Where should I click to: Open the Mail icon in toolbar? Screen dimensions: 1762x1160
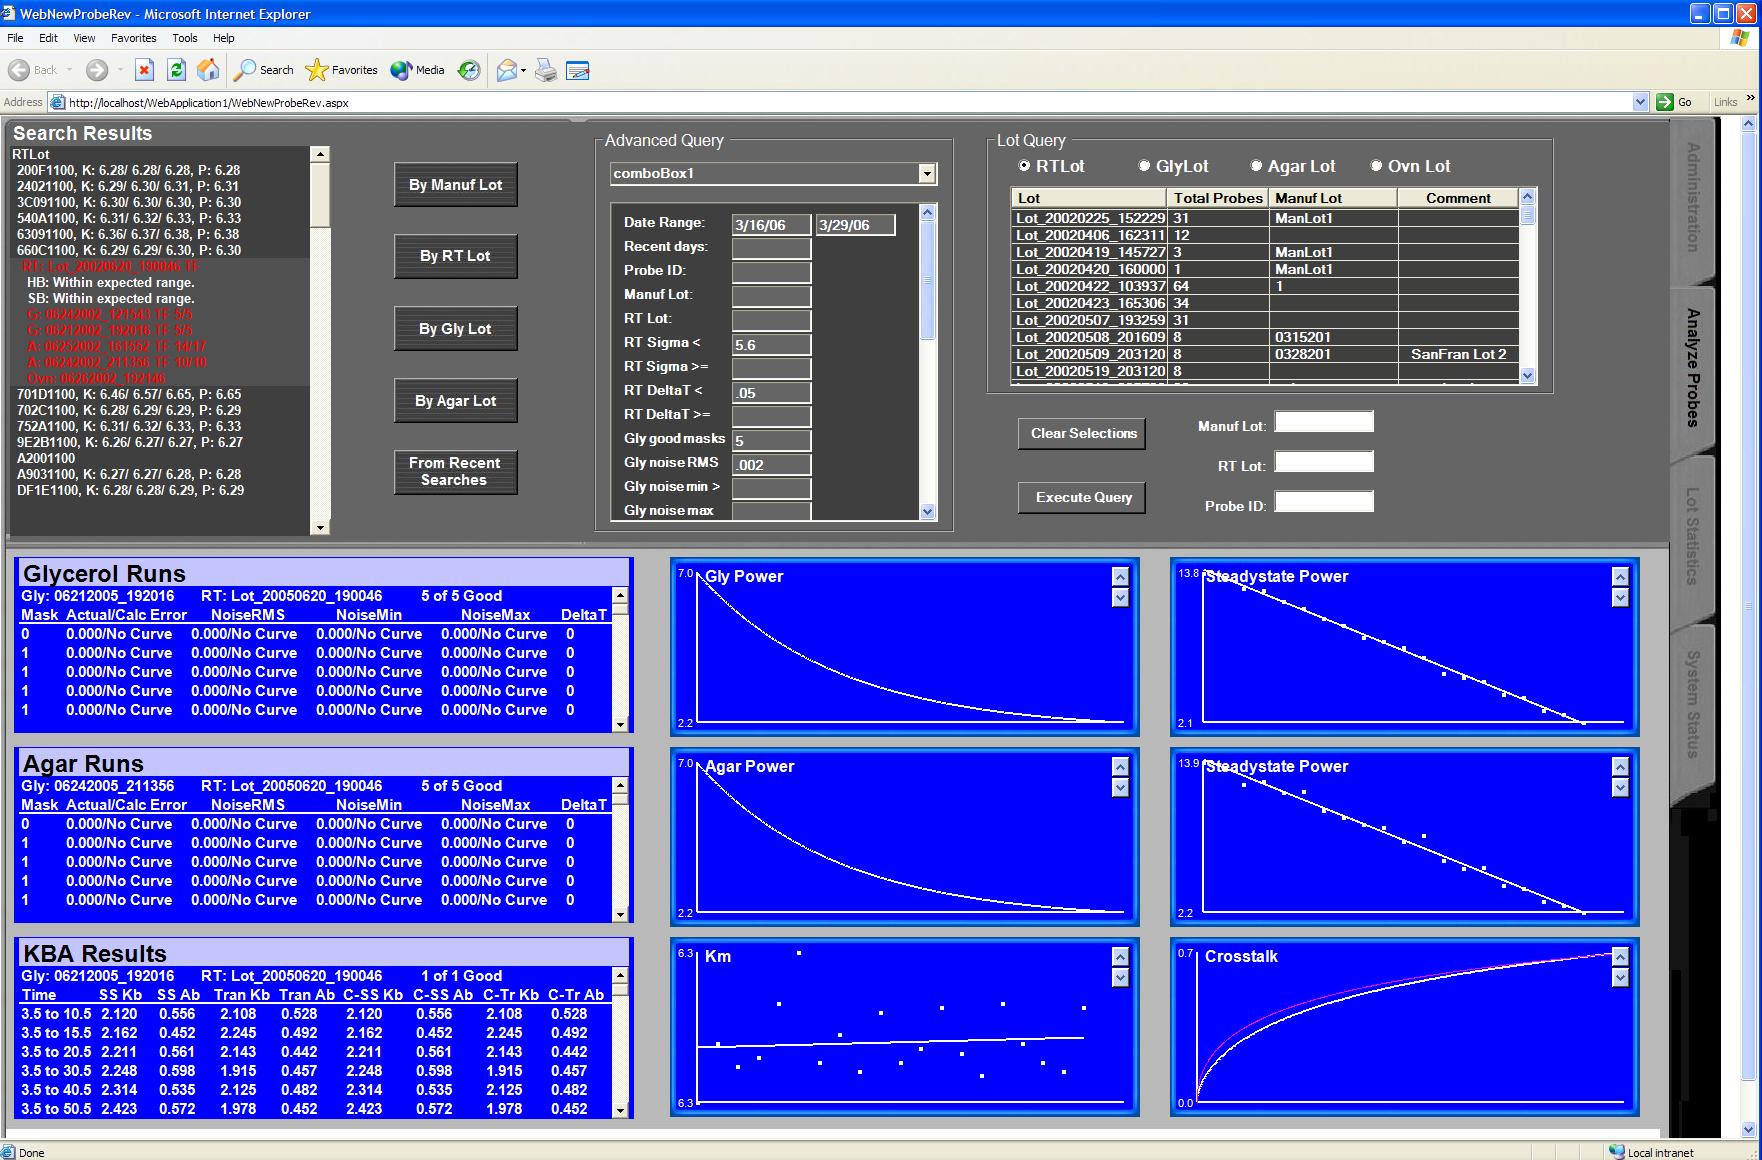[x=507, y=70]
